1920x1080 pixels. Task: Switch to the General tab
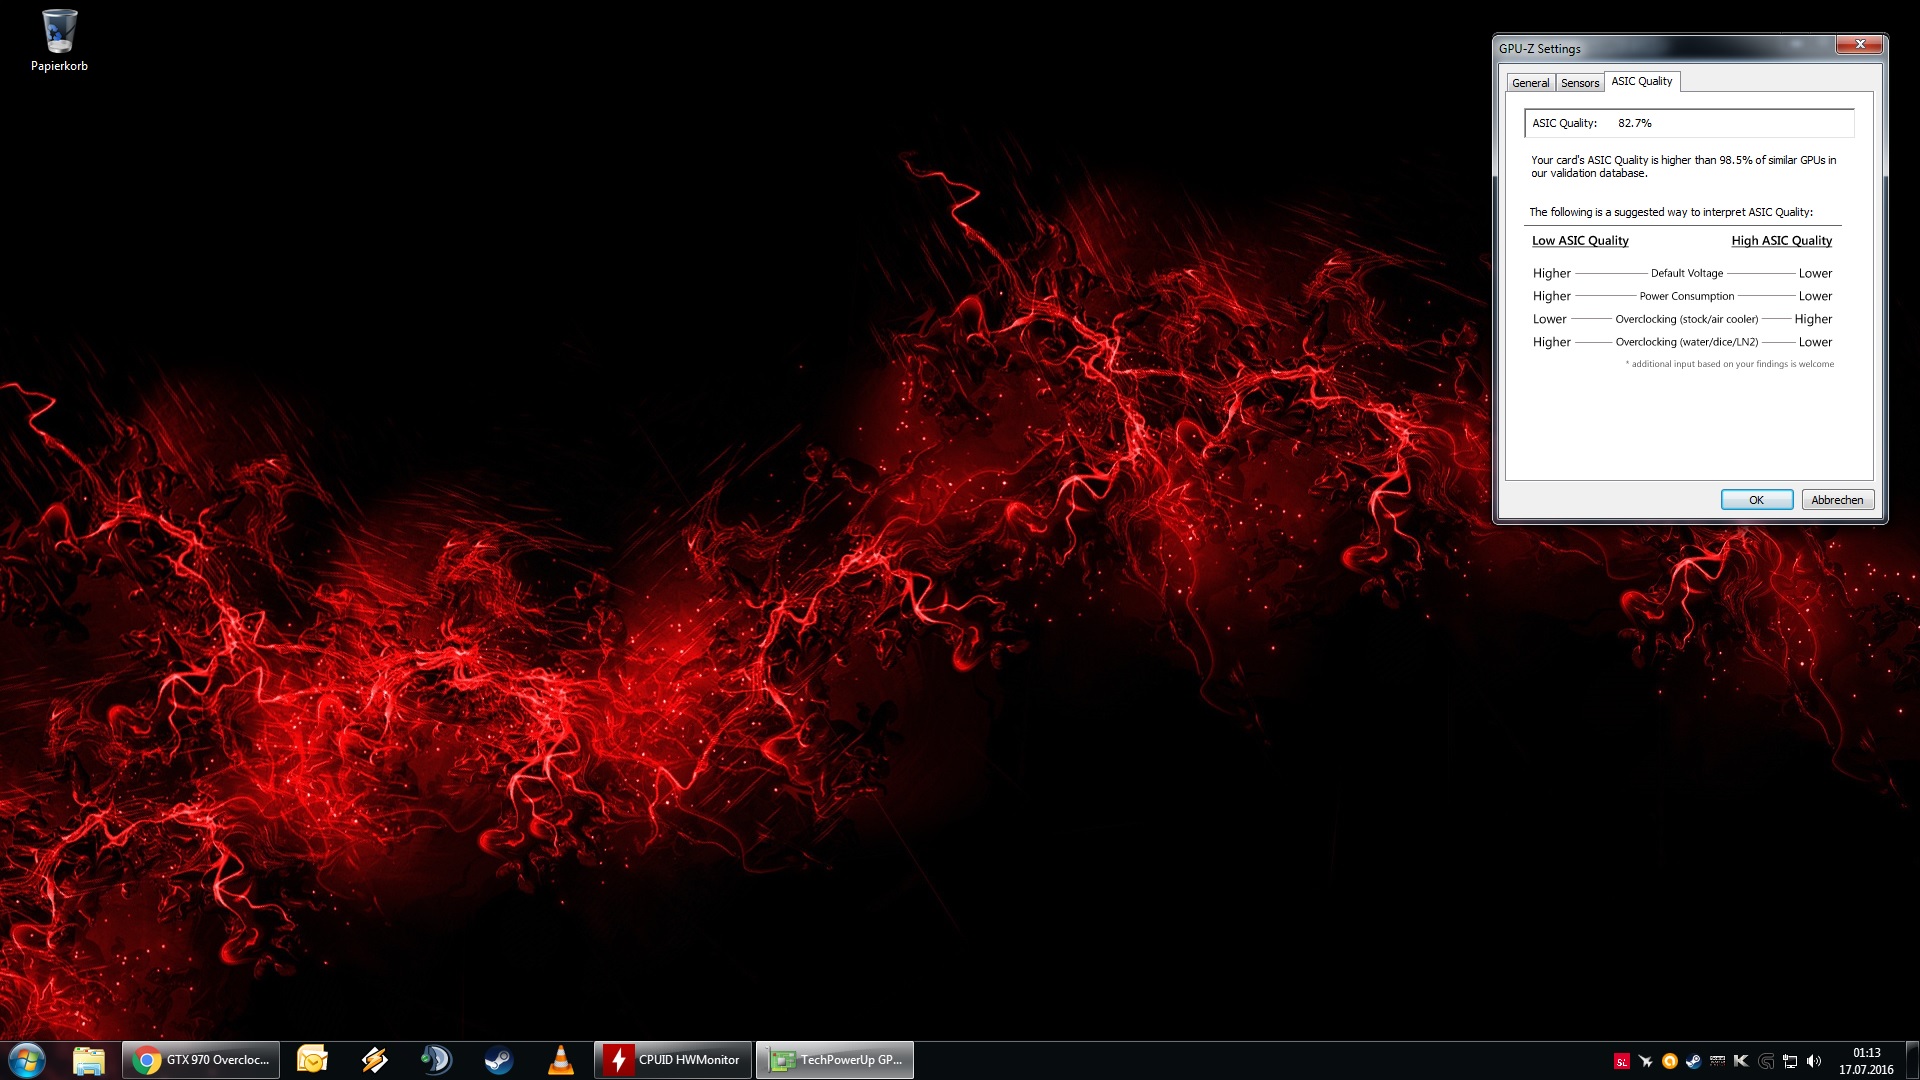point(1530,83)
